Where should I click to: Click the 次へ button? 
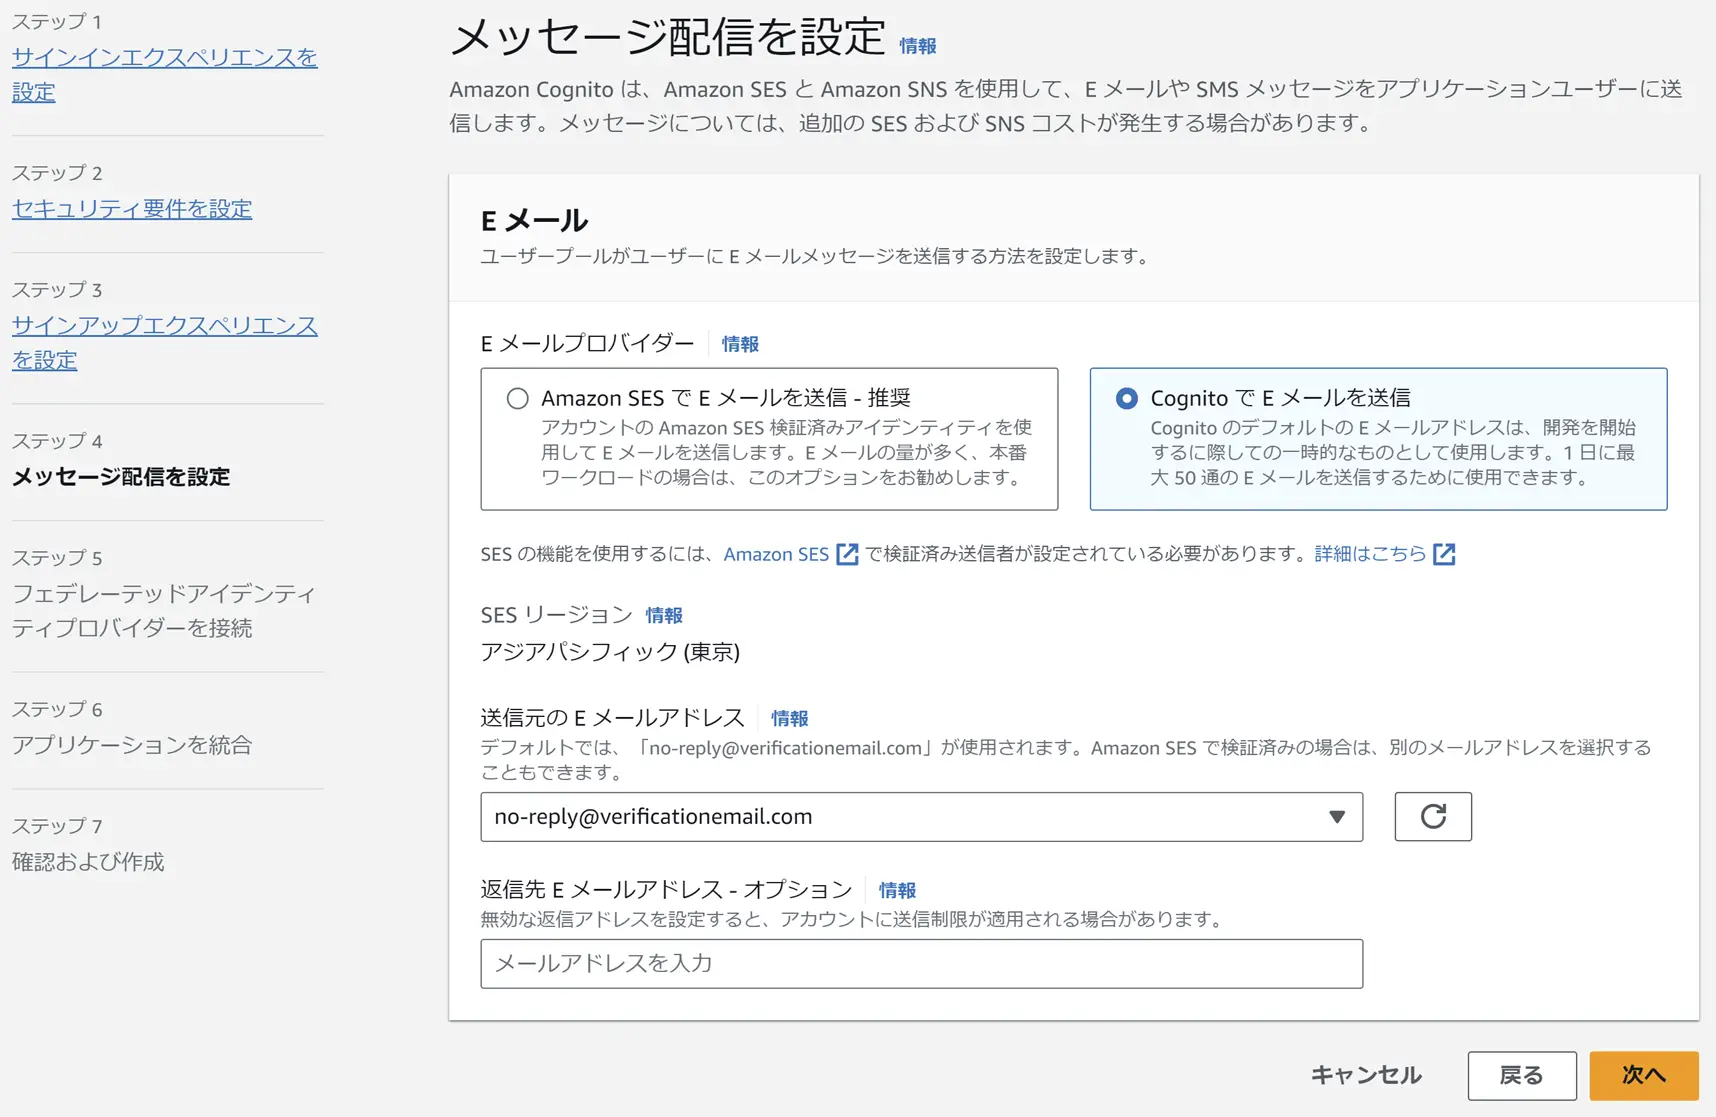[1644, 1075]
